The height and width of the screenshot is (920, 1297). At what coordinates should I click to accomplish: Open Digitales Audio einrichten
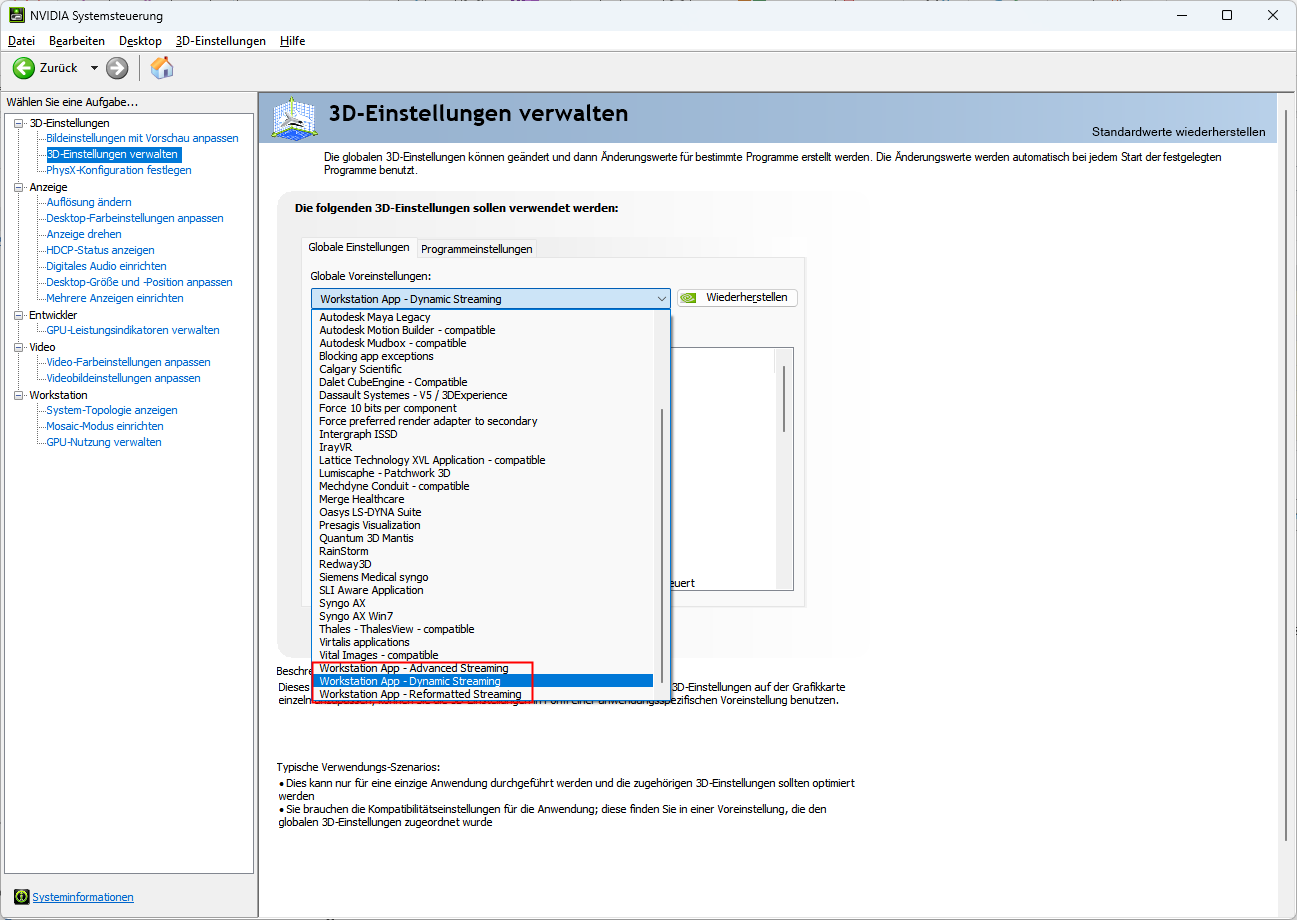(x=106, y=266)
